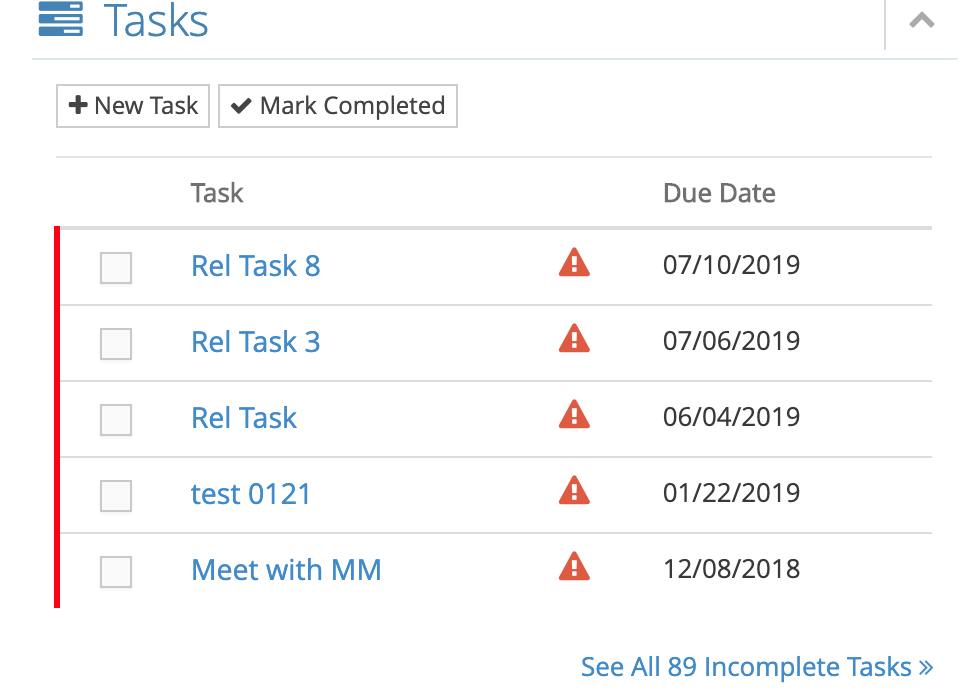See All 89 Incomplete Tasks
This screenshot has width=966, height=696.
[757, 667]
